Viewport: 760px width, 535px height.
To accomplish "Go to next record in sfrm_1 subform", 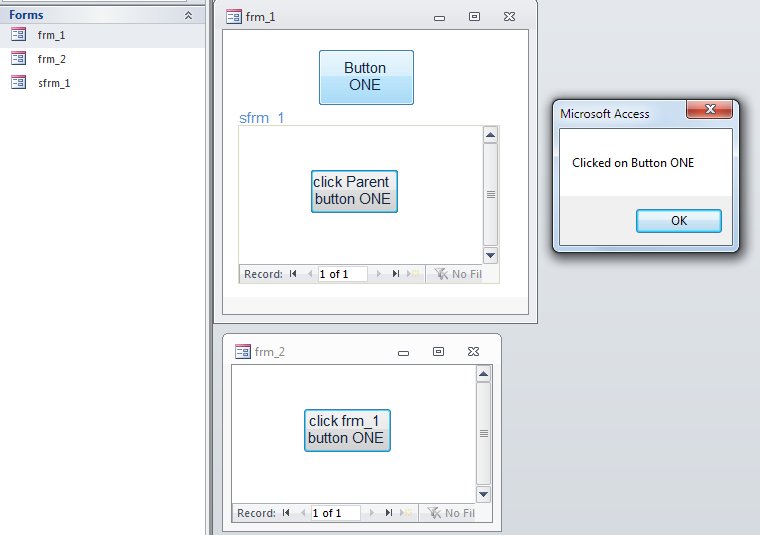I will click(379, 274).
